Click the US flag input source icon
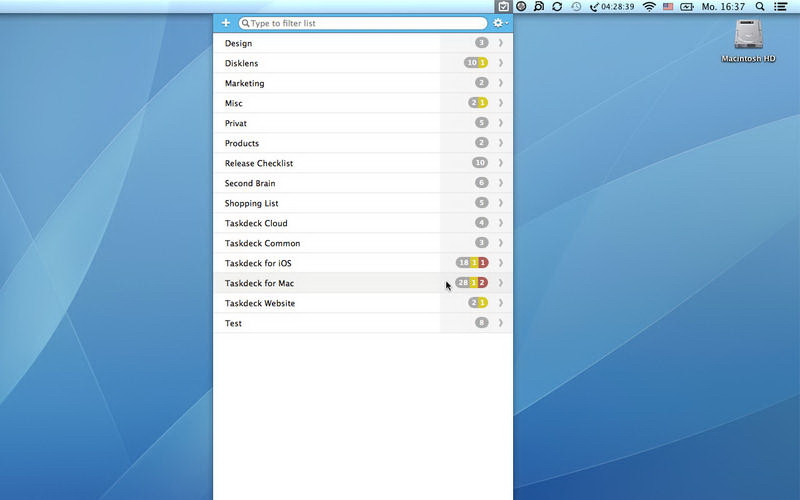800x500 pixels. [668, 7]
